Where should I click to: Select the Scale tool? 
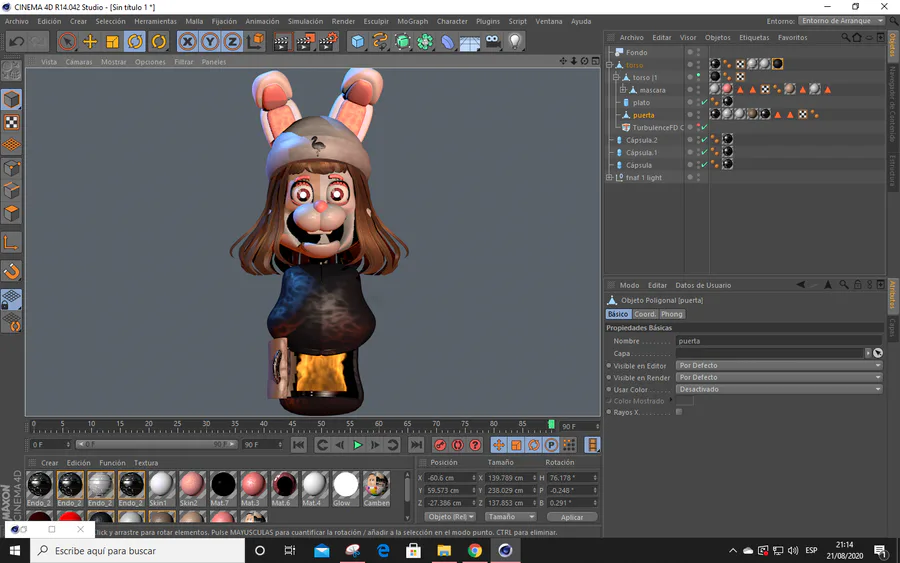[112, 41]
